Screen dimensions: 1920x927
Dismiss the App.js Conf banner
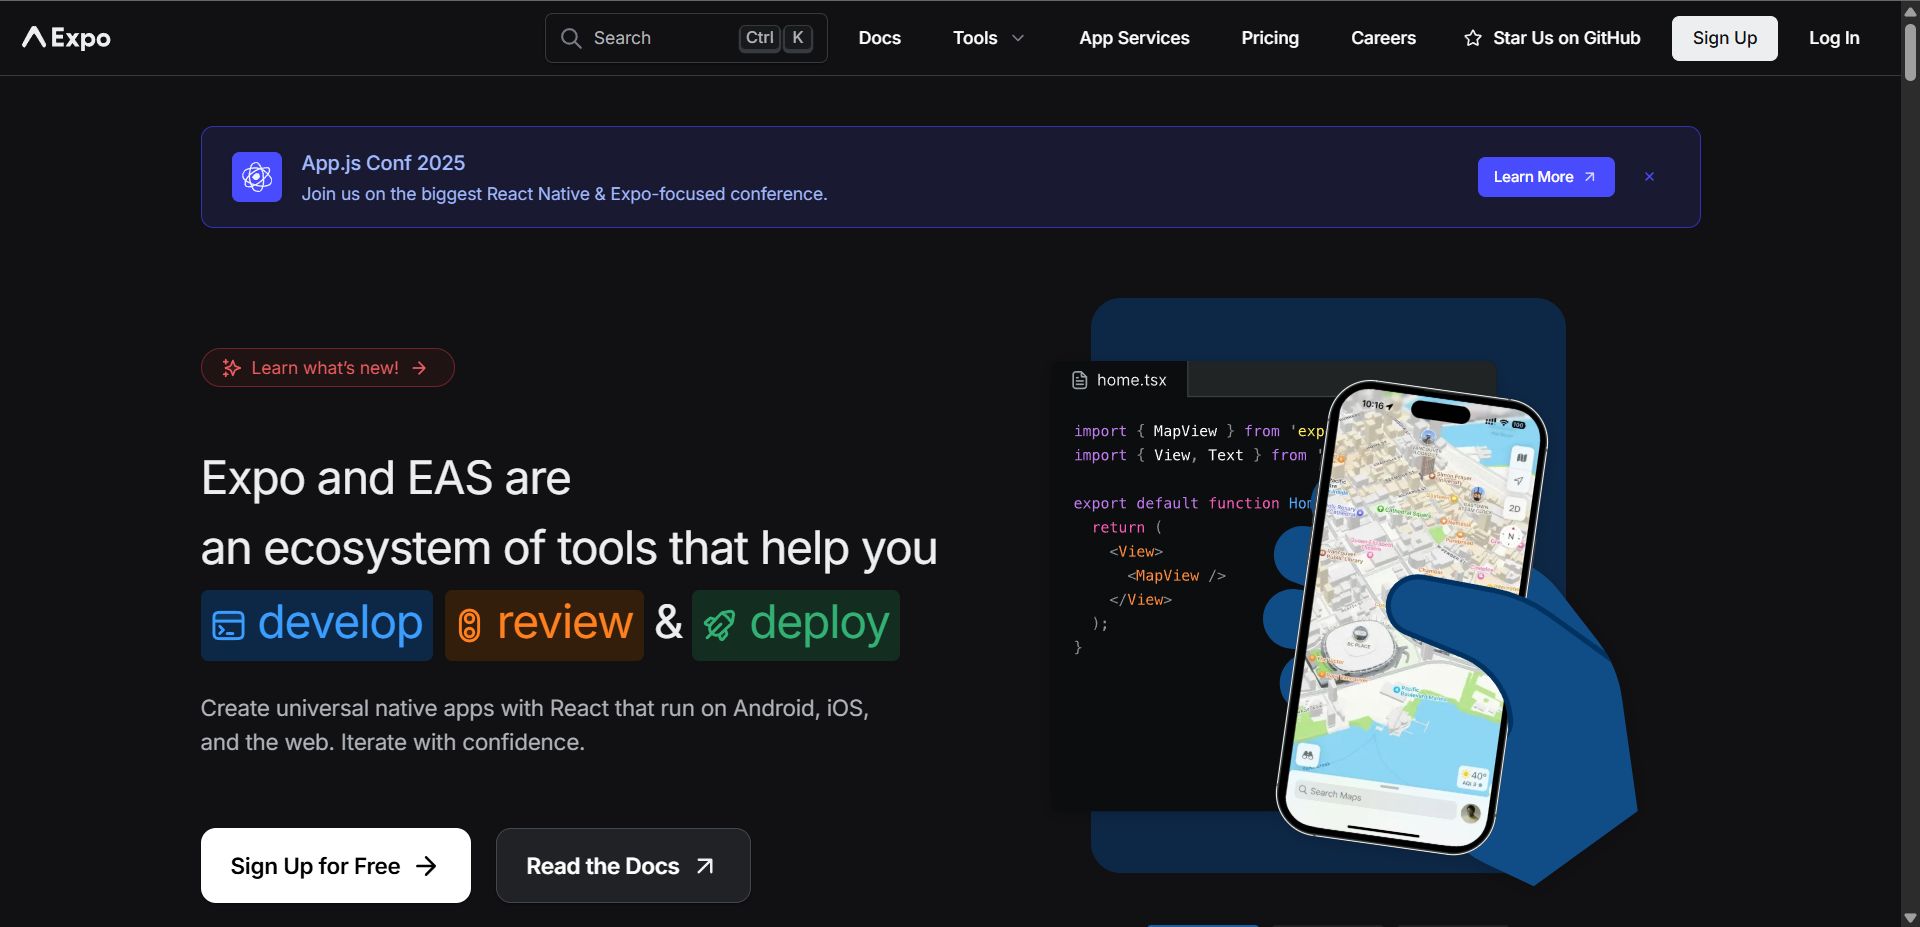pyautogui.click(x=1649, y=177)
